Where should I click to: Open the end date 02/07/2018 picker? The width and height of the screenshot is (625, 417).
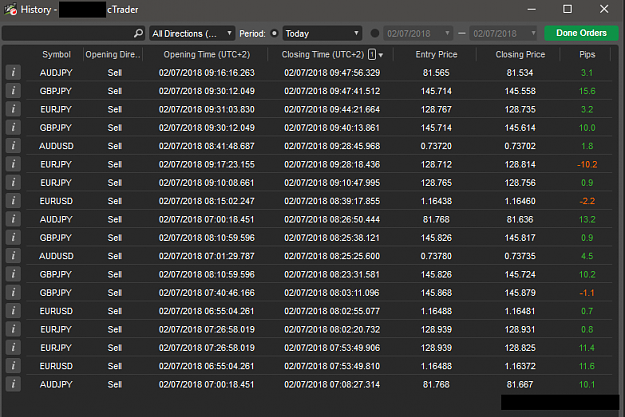tap(504, 33)
